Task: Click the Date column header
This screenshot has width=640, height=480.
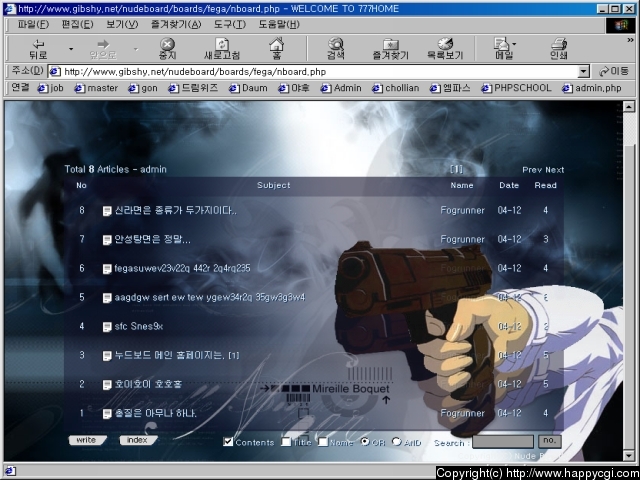Action: (509, 185)
